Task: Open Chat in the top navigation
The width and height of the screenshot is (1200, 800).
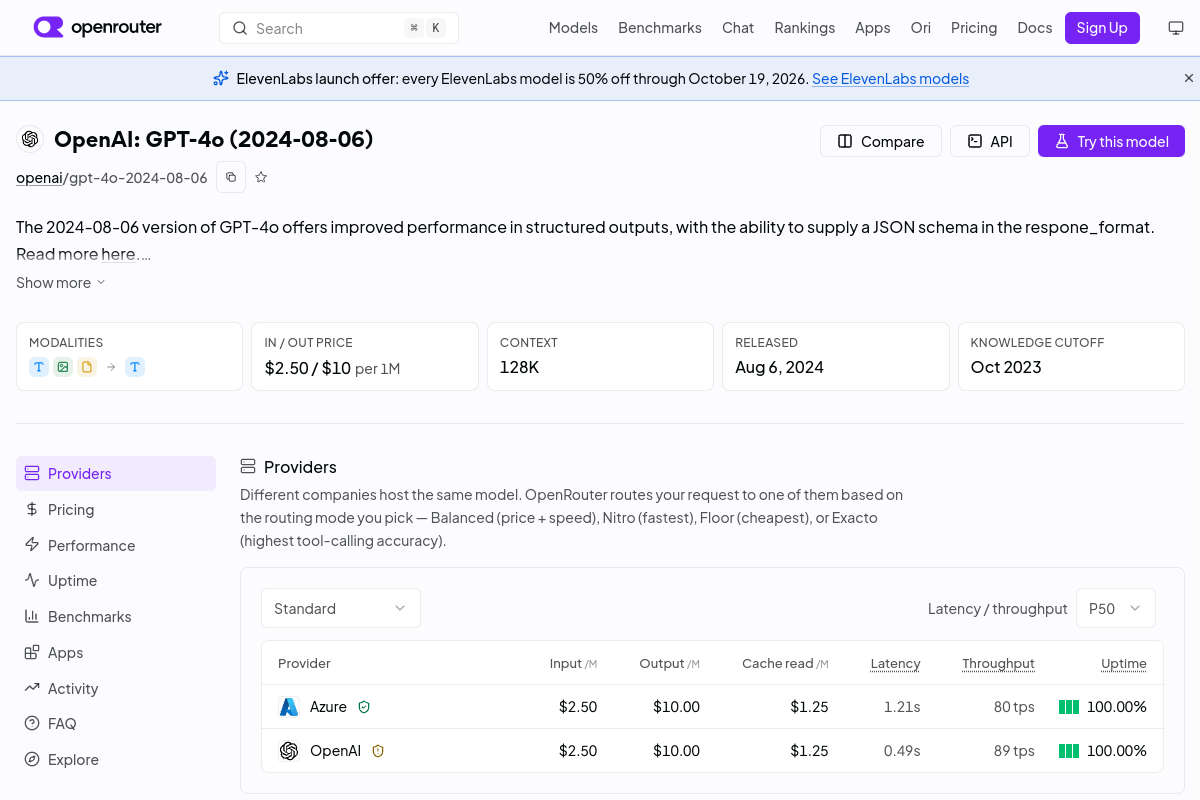Action: pos(738,28)
